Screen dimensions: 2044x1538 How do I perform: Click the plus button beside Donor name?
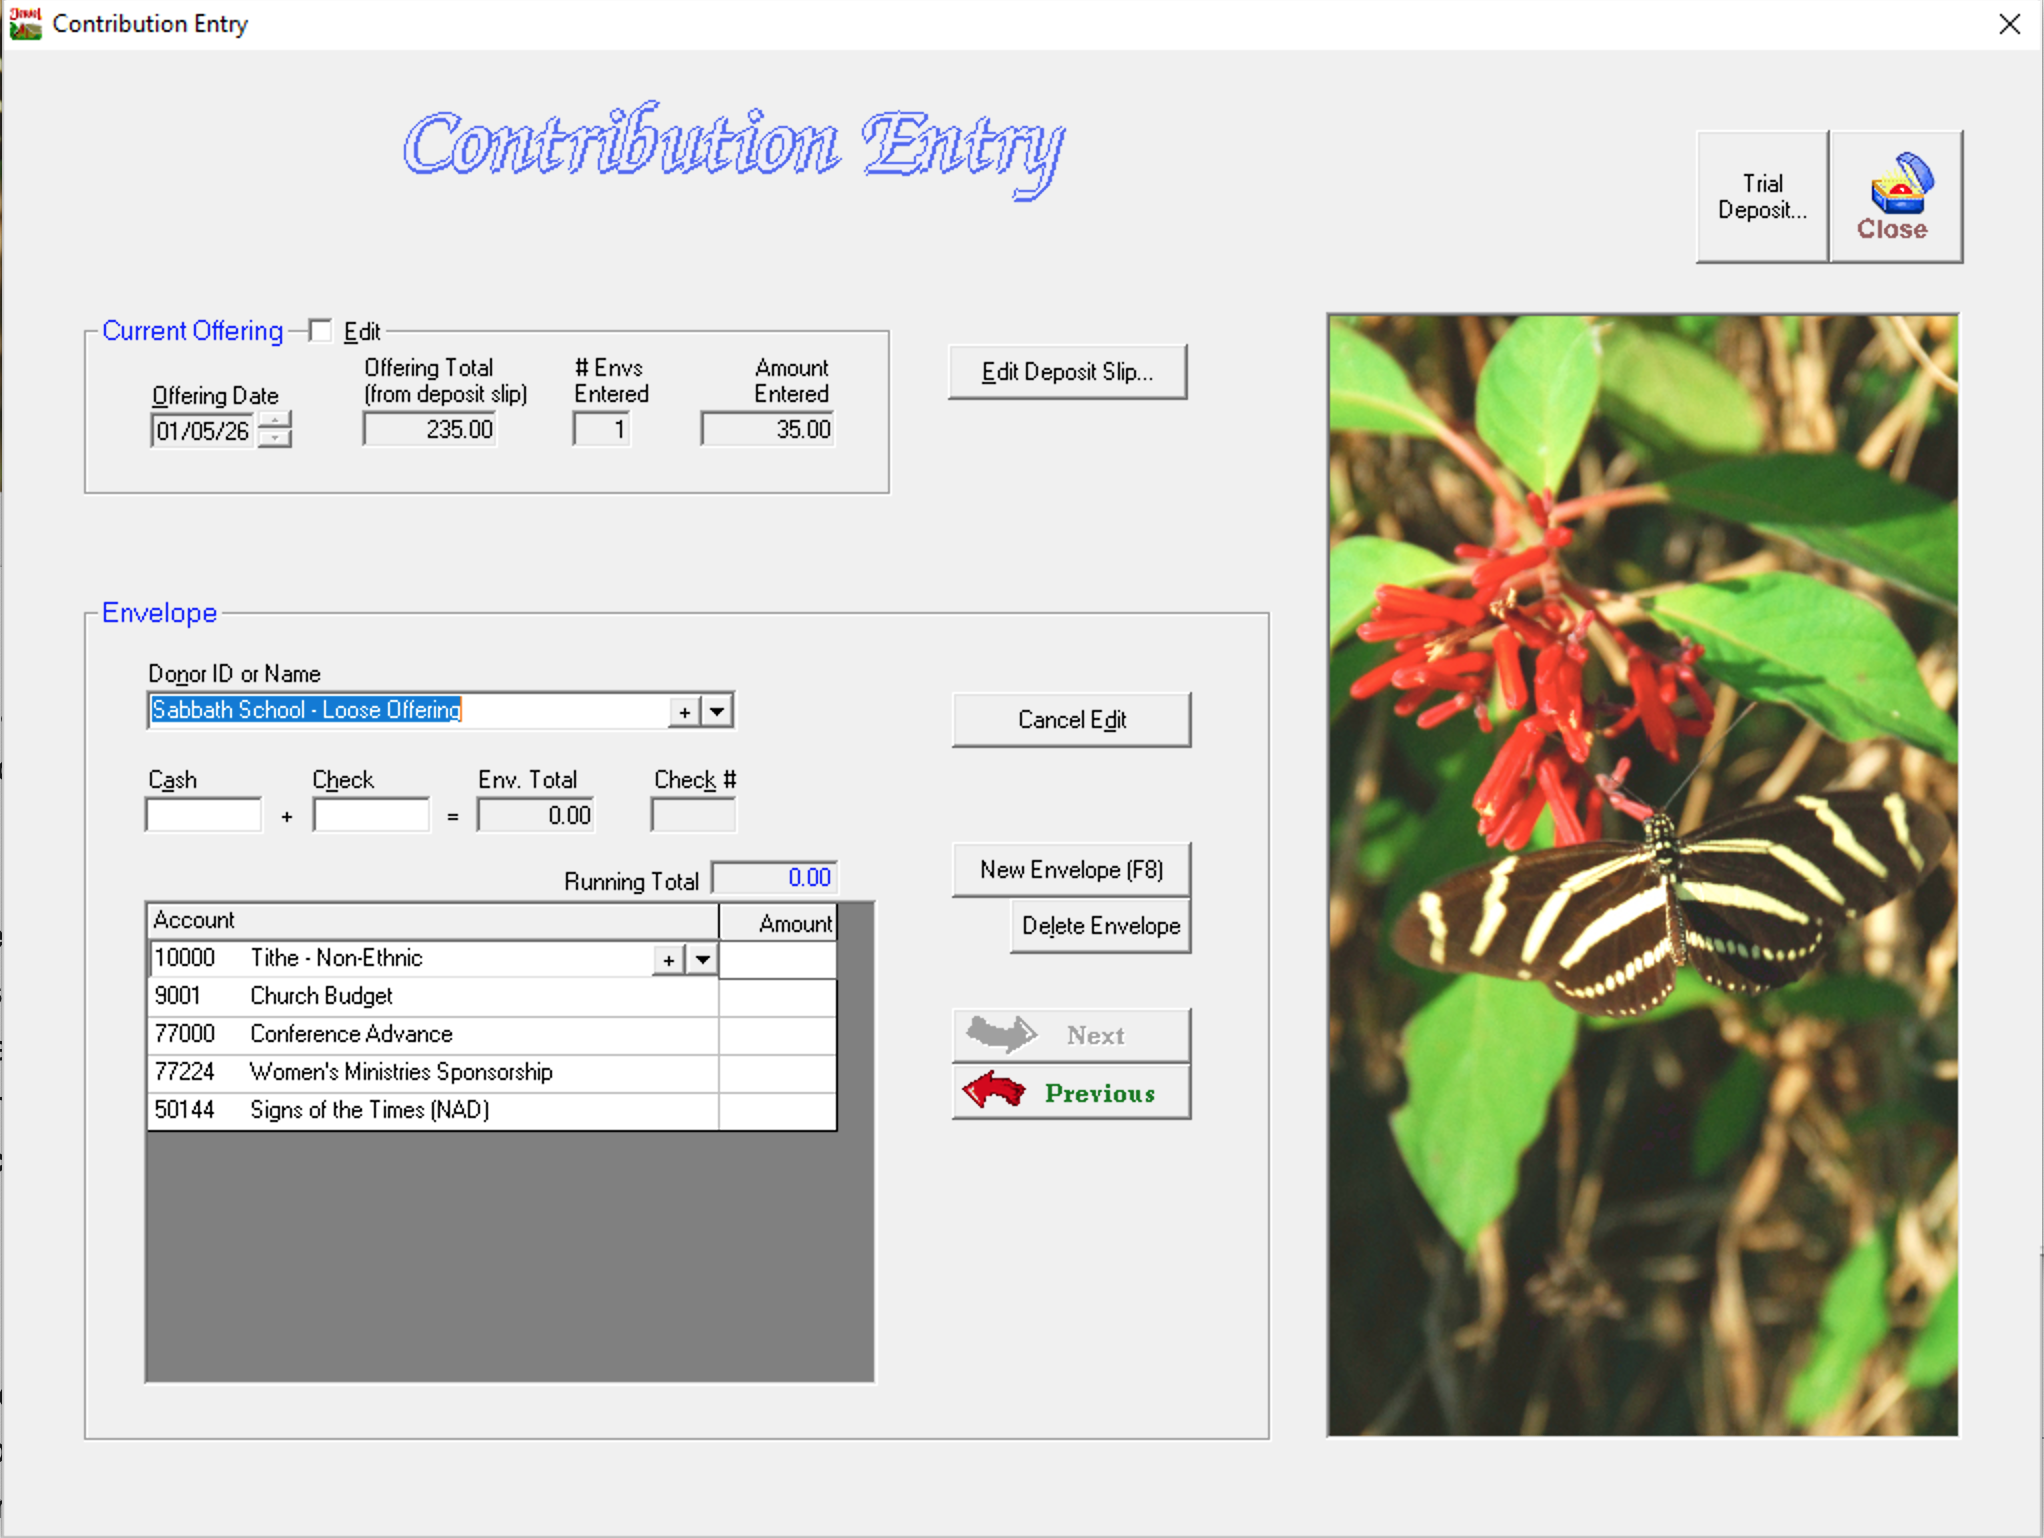click(x=684, y=712)
